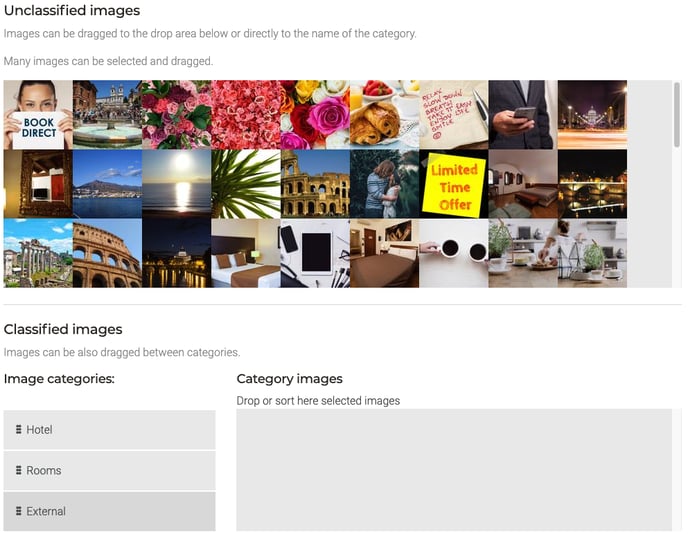Click the man holding smartphone photo
This screenshot has width=688, height=536.
click(x=523, y=115)
